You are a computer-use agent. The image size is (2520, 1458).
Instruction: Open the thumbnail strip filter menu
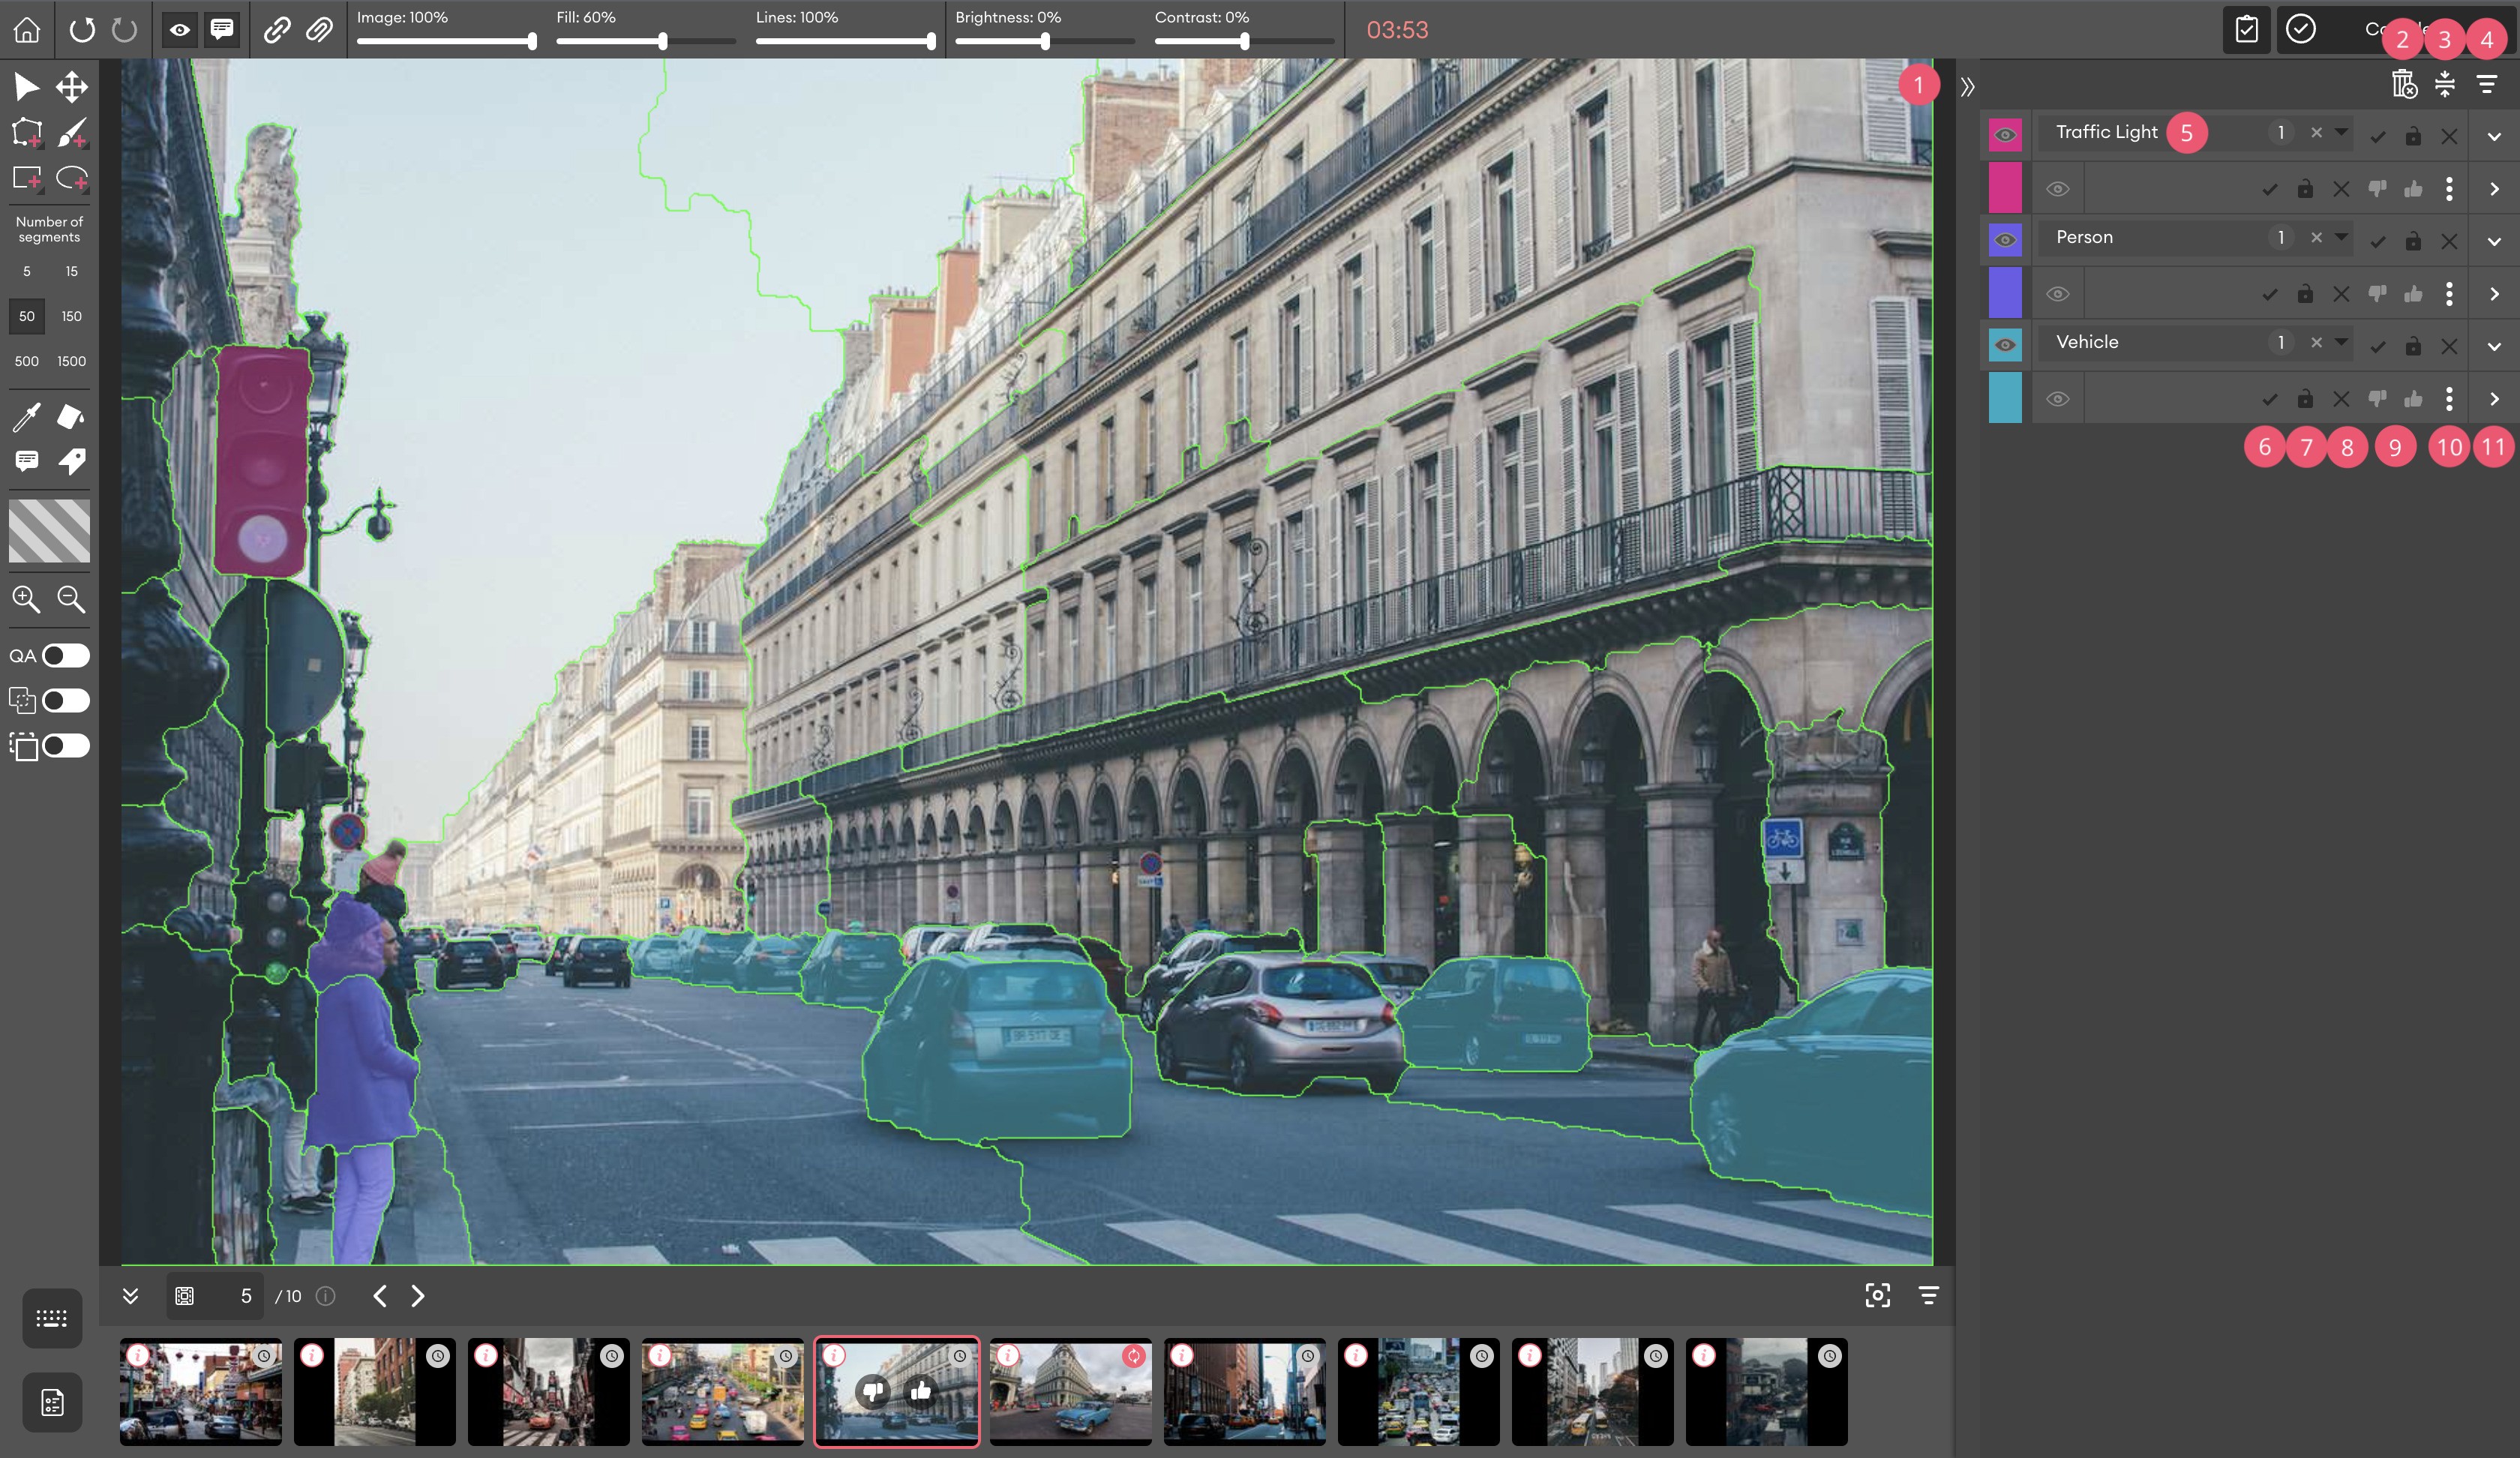pyautogui.click(x=1929, y=1296)
